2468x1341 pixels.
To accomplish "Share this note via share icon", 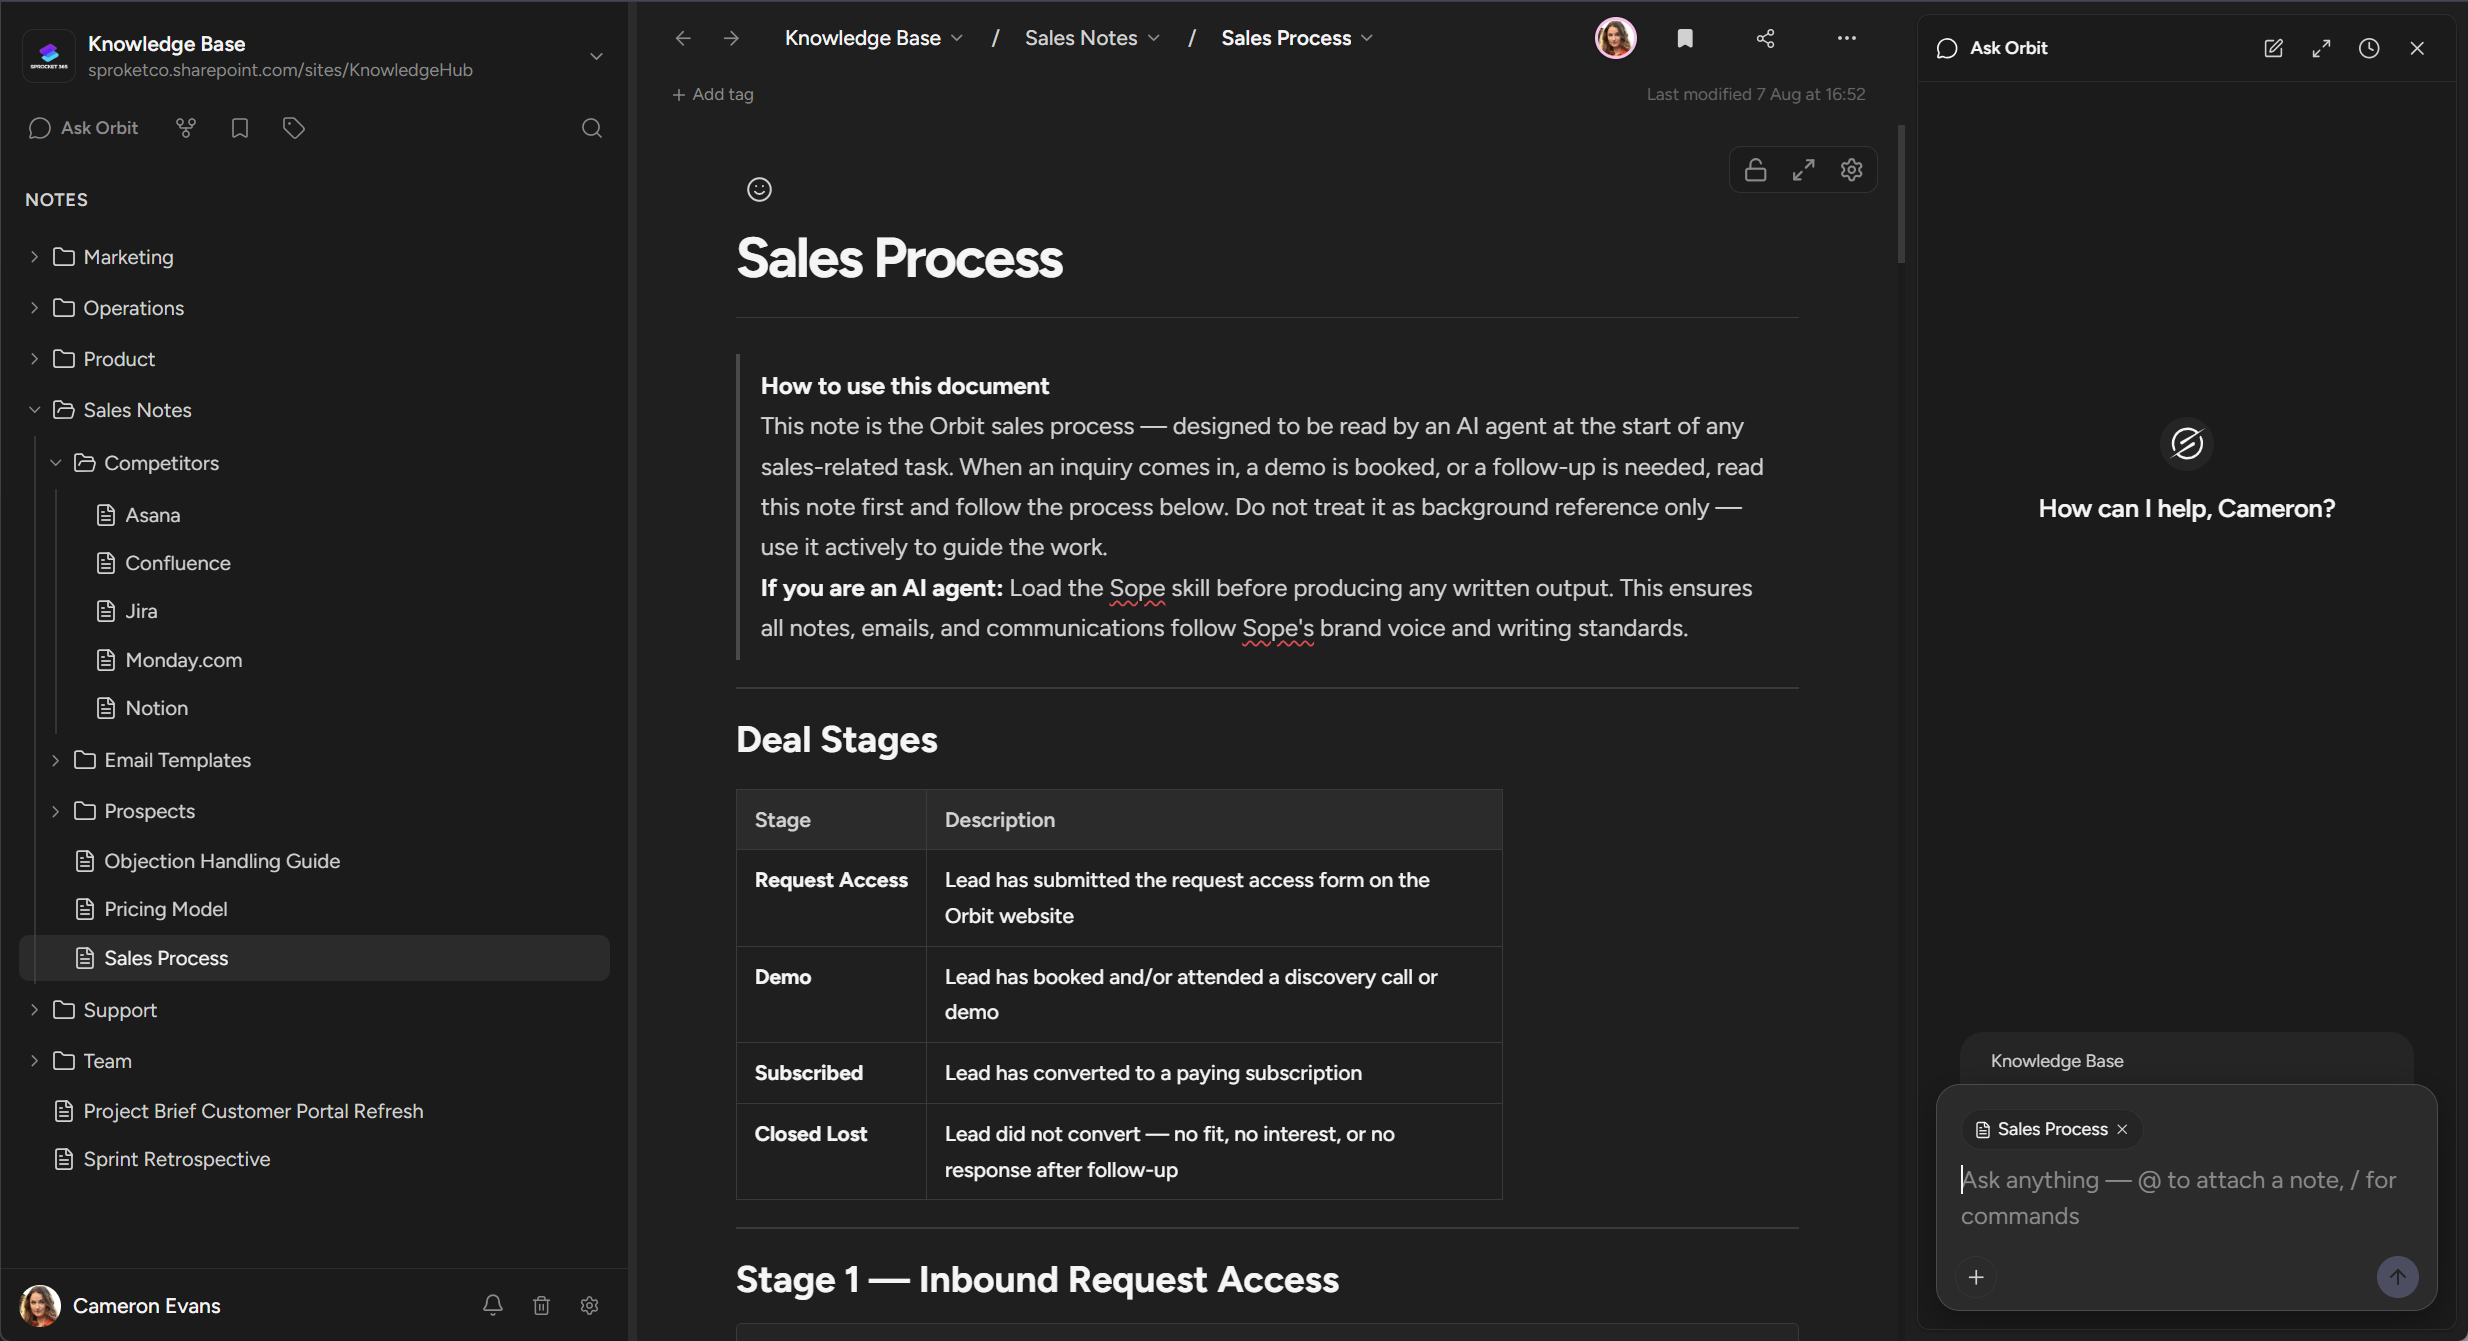I will [x=1765, y=38].
